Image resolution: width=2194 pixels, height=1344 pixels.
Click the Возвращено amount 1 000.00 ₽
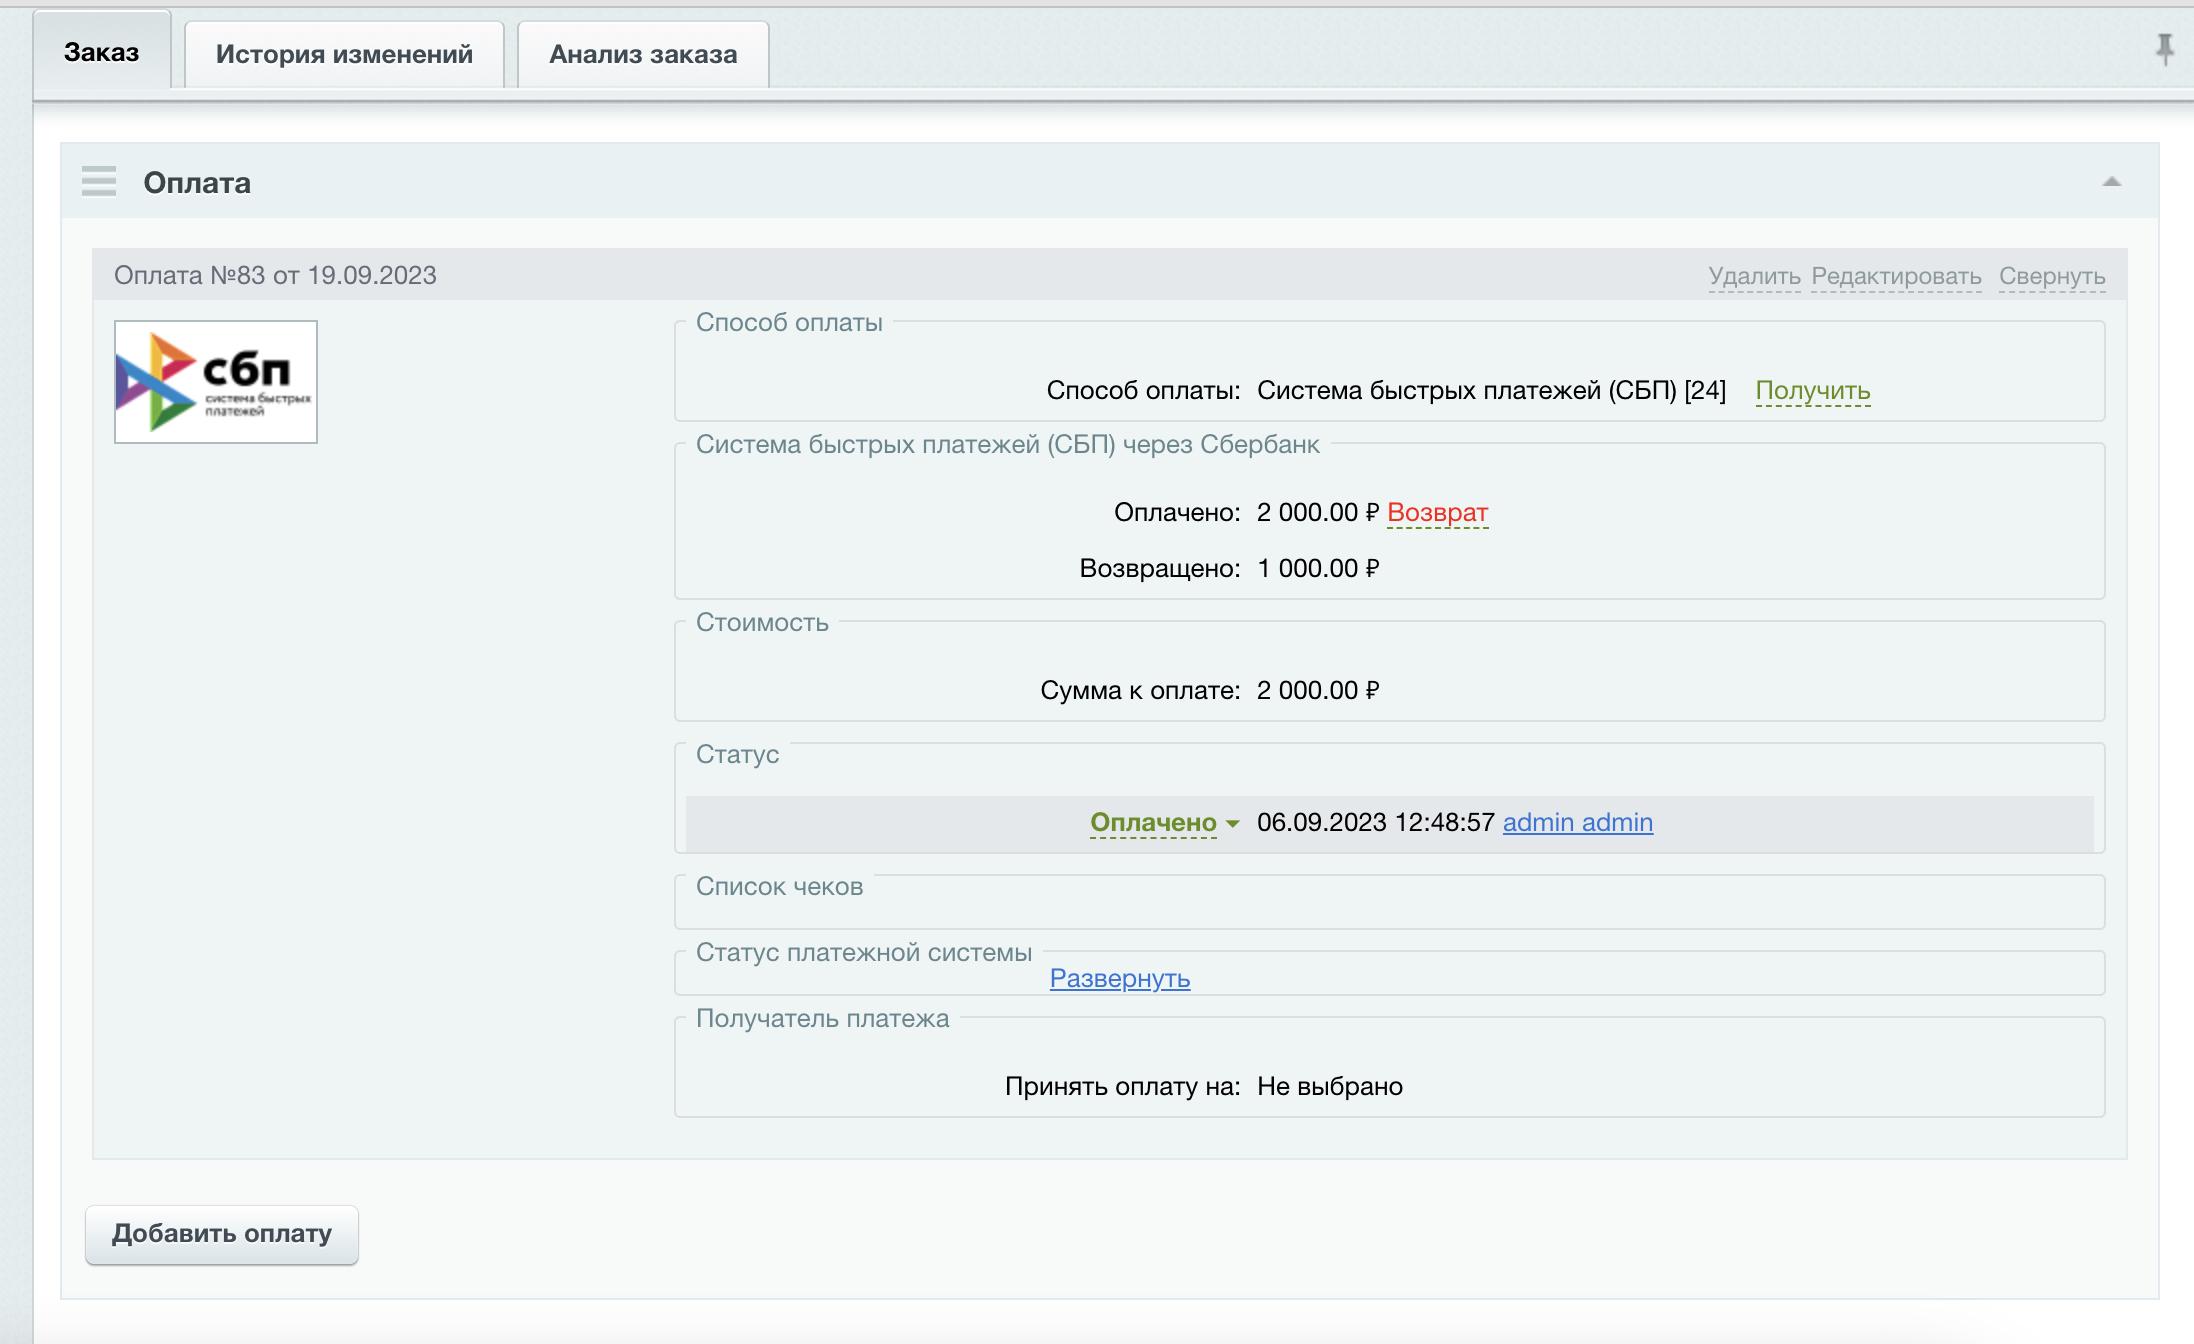(1318, 568)
